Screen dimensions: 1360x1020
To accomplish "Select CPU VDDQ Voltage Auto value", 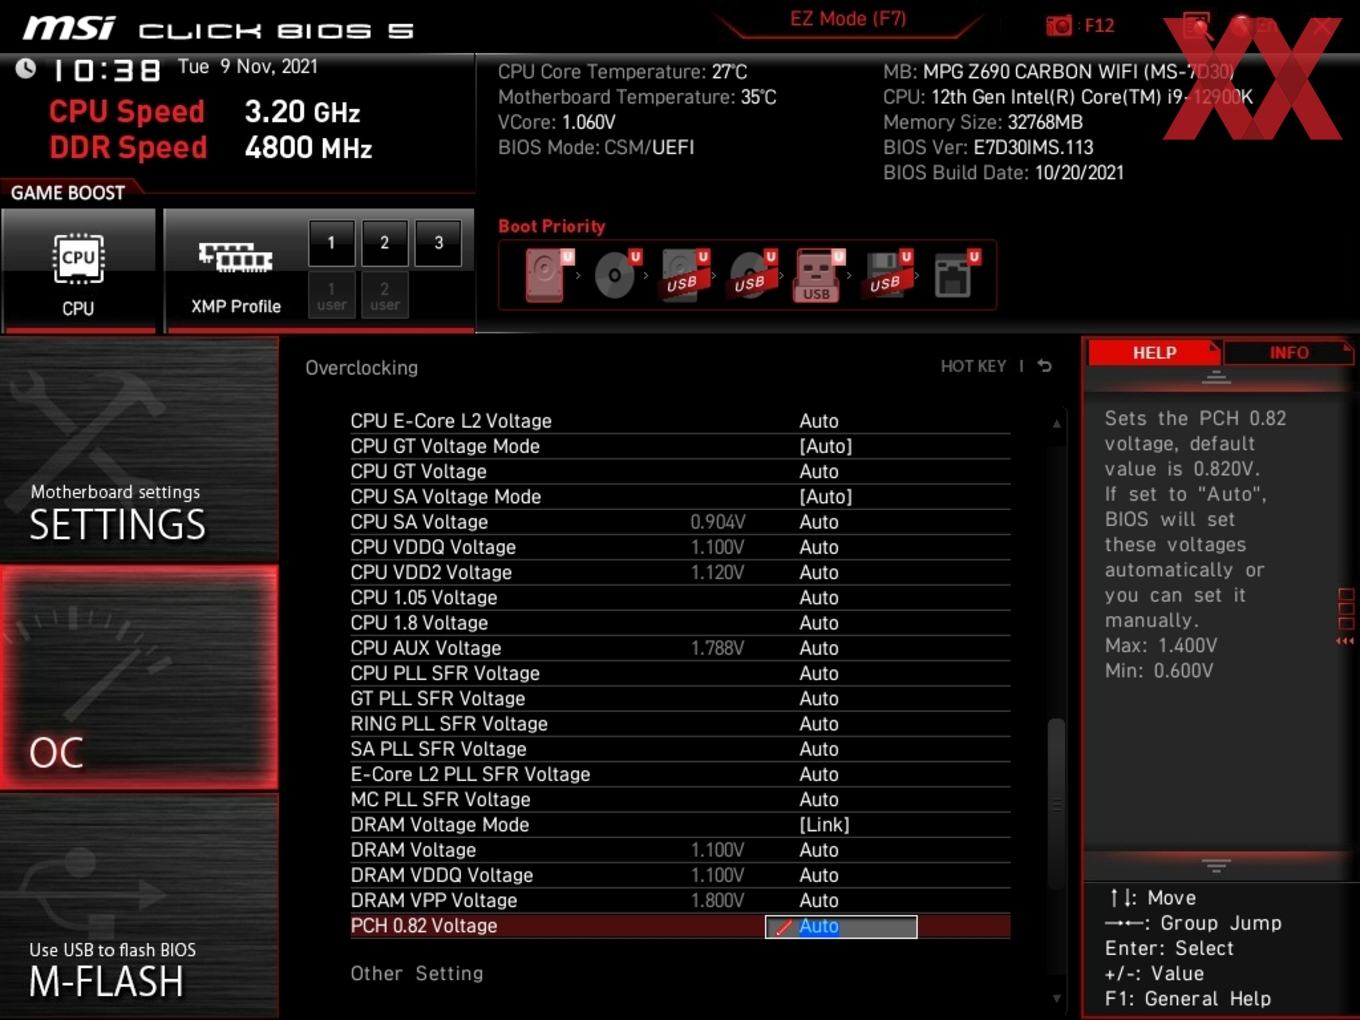I will [x=819, y=547].
